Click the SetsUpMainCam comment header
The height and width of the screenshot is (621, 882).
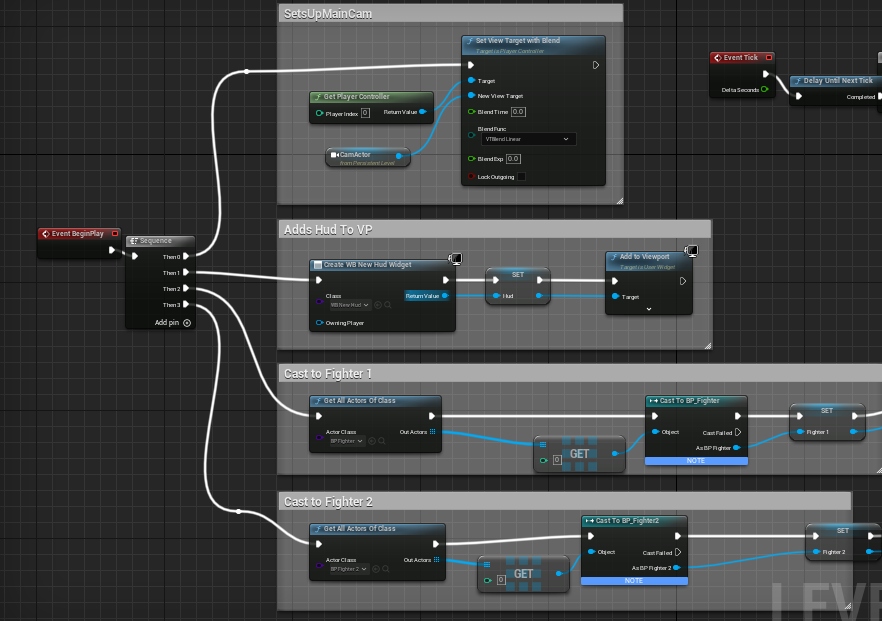[x=451, y=14]
